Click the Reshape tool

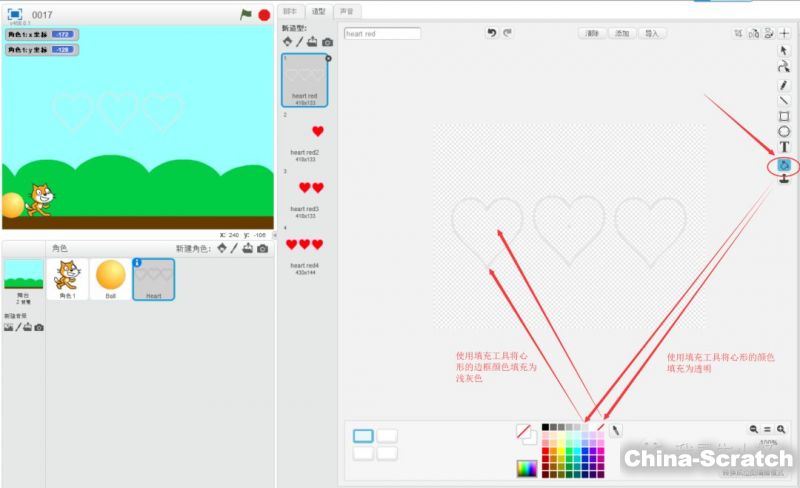[784, 67]
